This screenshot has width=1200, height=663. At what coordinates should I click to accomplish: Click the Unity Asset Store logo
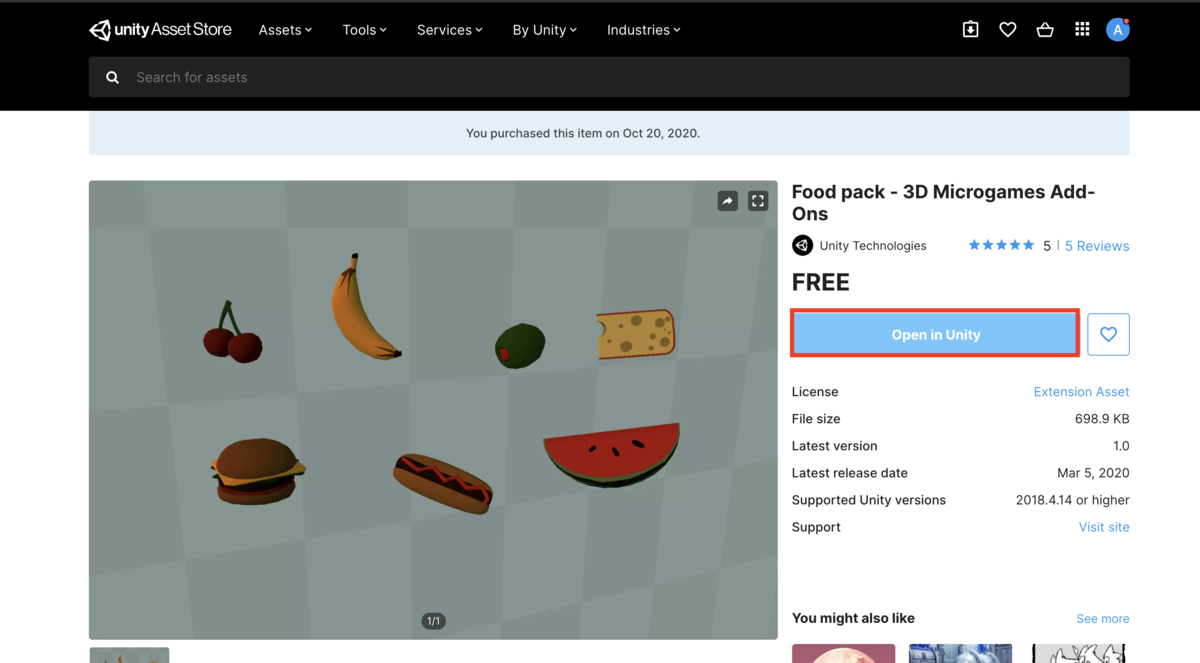coord(160,30)
